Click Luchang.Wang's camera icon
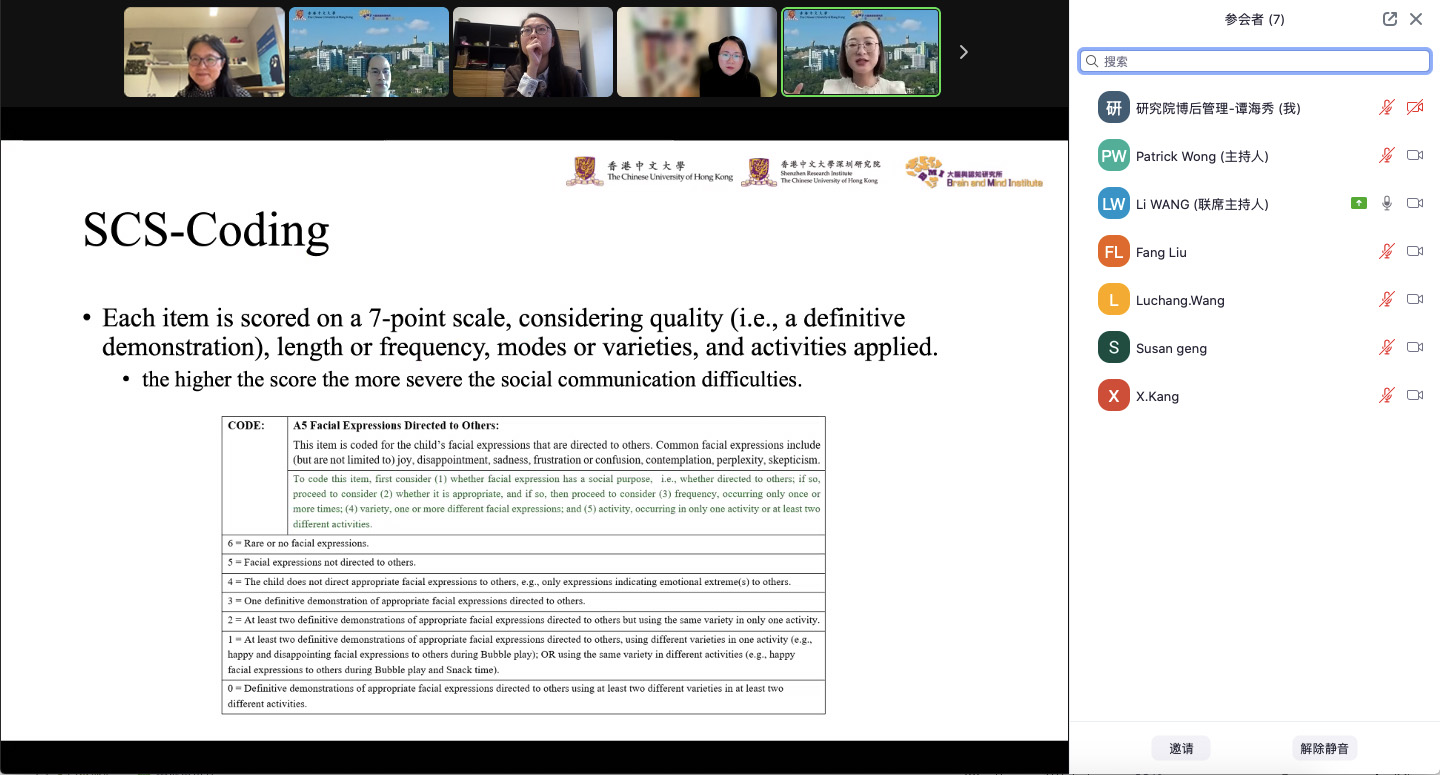 click(1415, 300)
